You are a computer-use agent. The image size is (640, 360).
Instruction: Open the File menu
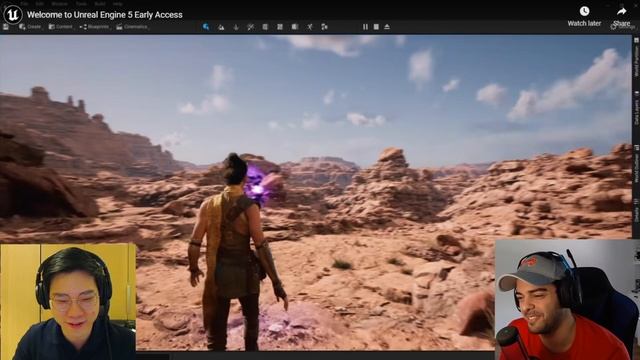24,4
